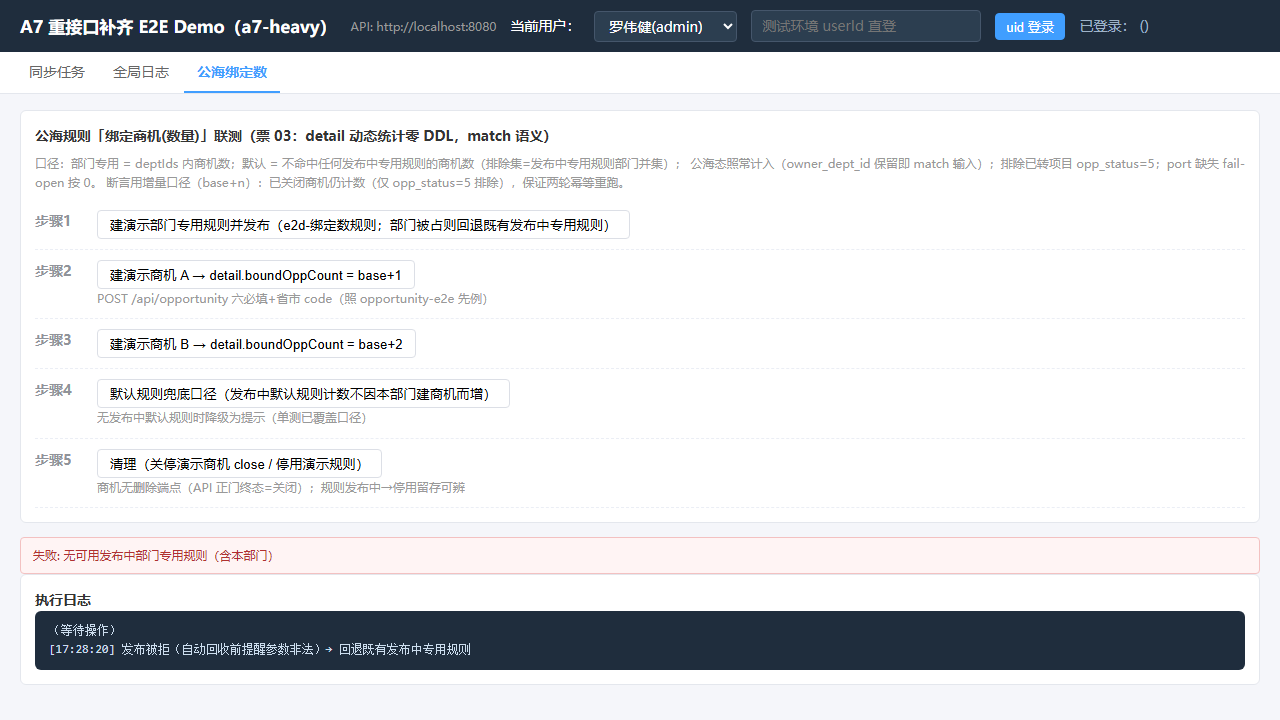Click the 已登录 status text

1114,27
